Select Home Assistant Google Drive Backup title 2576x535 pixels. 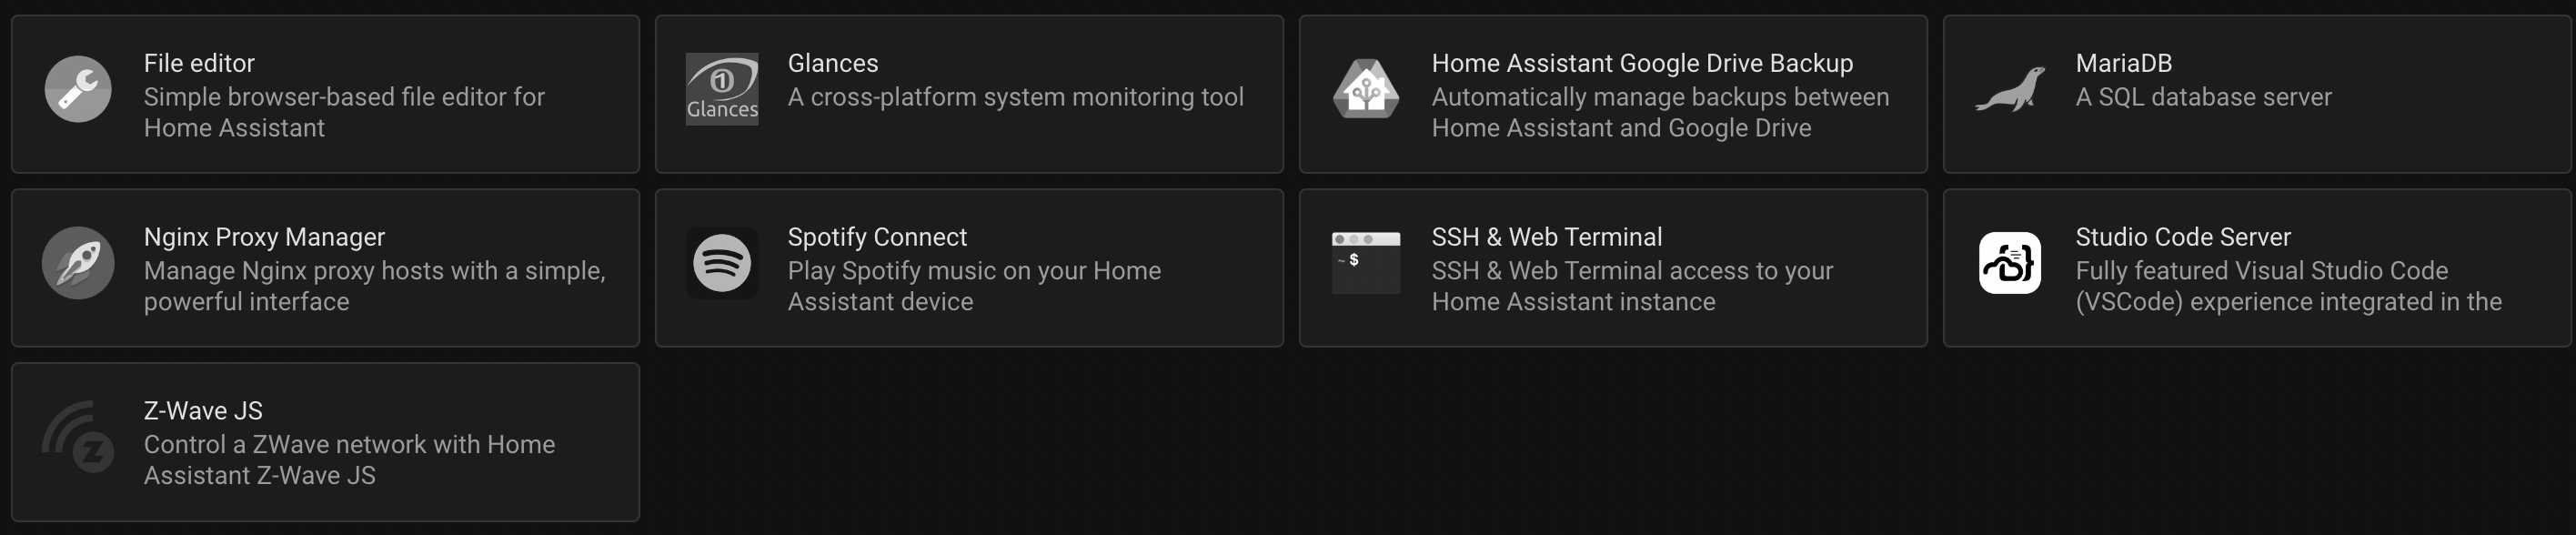click(1642, 63)
